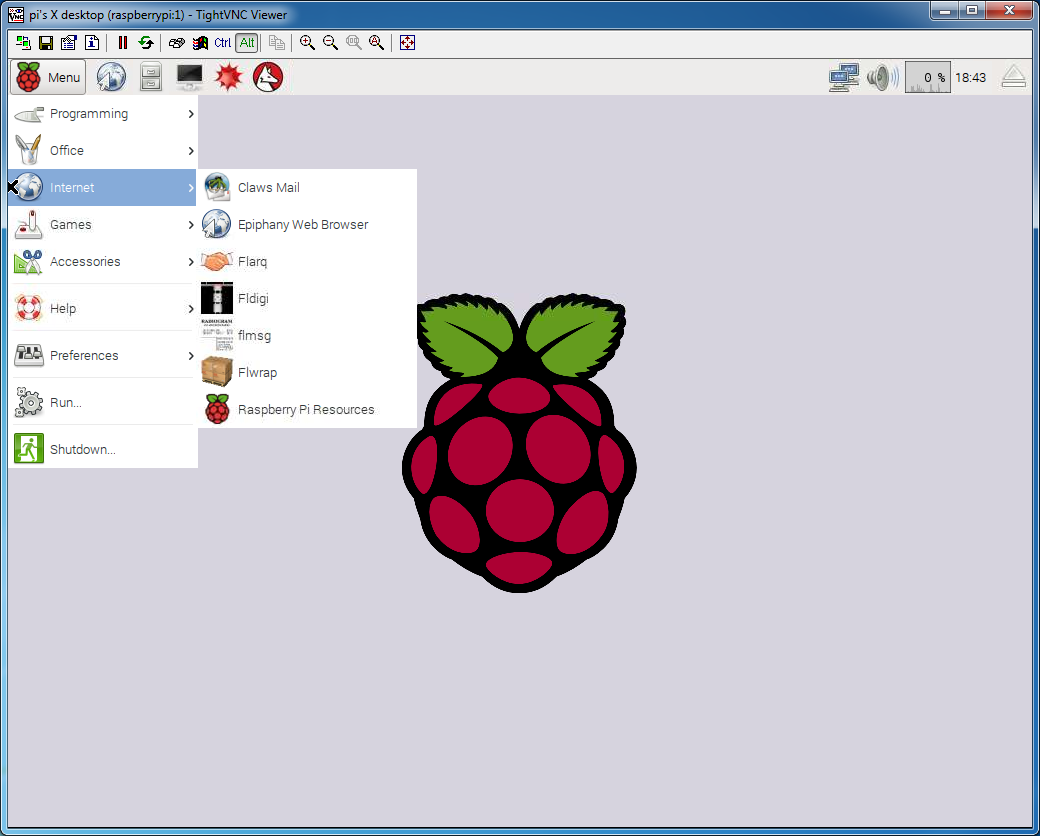Select the highlighted Internet menu category

103,188
